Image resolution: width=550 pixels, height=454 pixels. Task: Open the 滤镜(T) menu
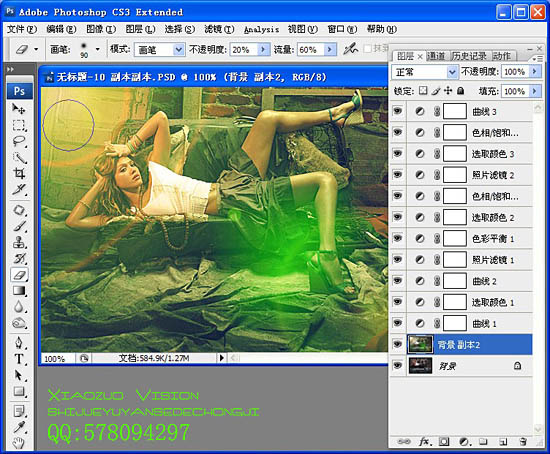219,29
